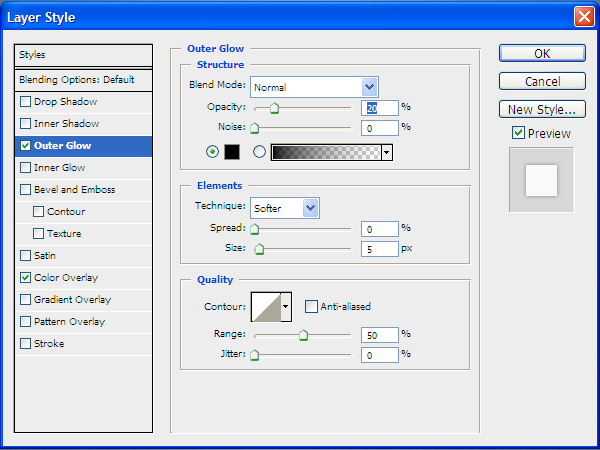
Task: Open the Color Overlay effect settings
Action: pos(66,277)
